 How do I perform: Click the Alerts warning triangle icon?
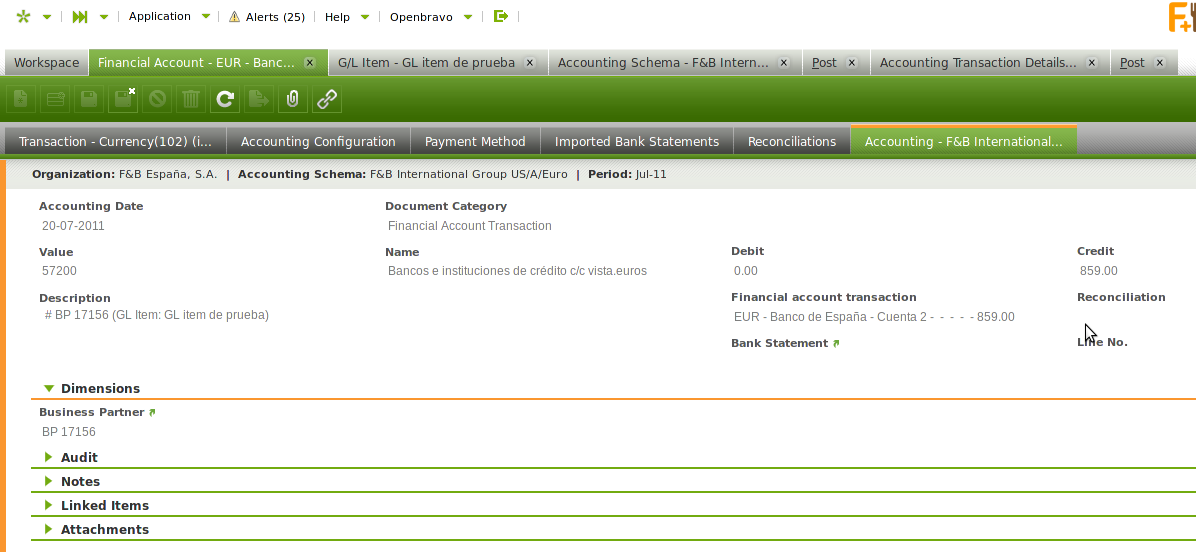(x=234, y=17)
